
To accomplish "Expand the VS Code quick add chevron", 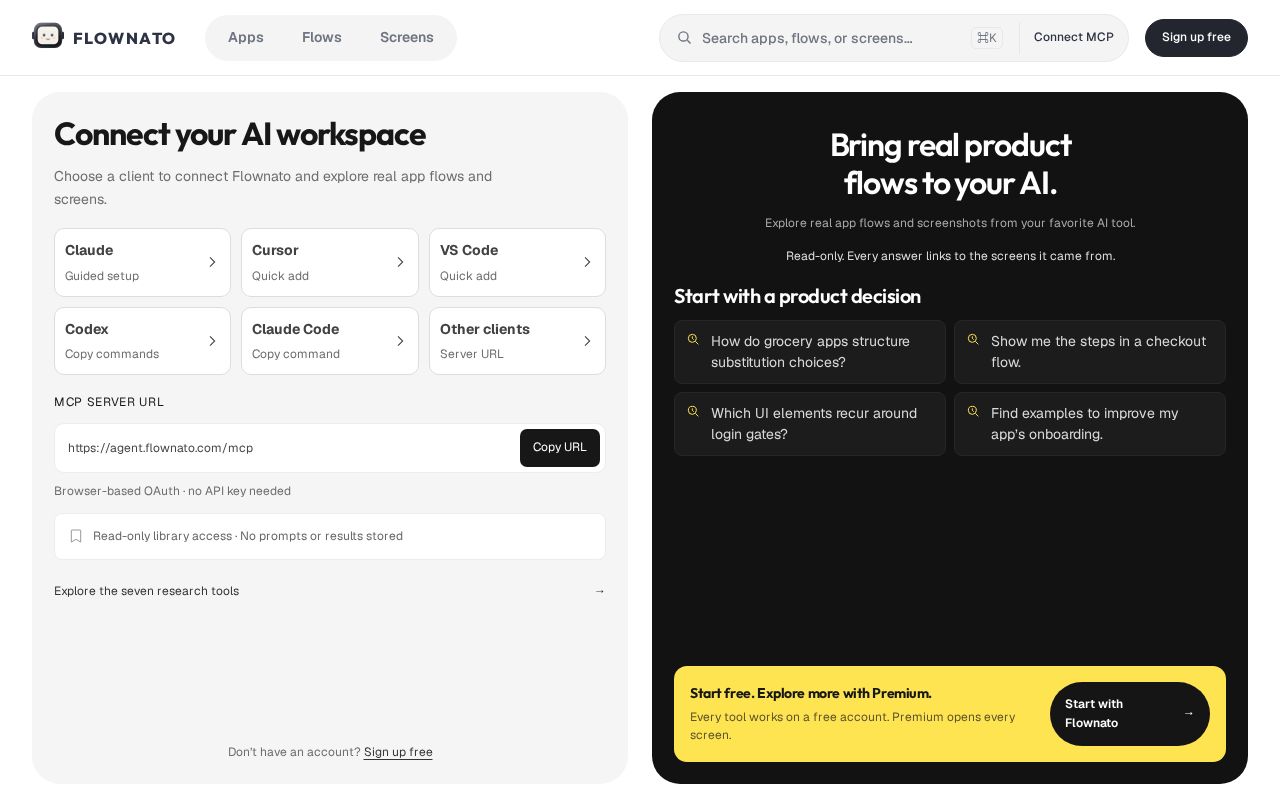I will [x=587, y=262].
